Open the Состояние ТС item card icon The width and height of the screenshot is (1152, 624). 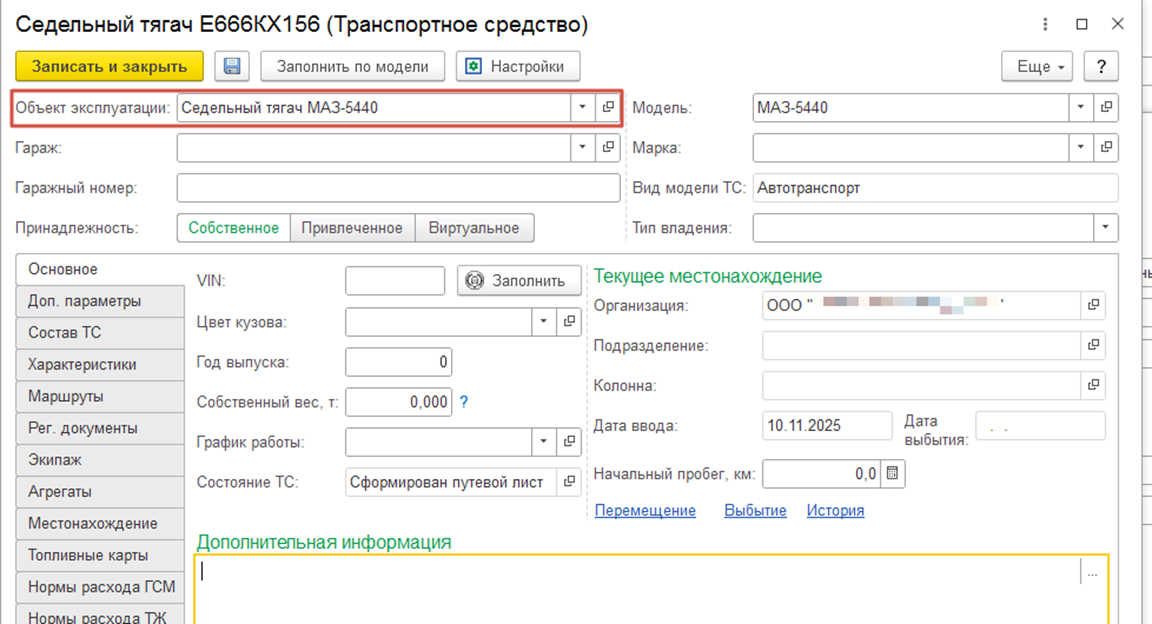(x=569, y=482)
